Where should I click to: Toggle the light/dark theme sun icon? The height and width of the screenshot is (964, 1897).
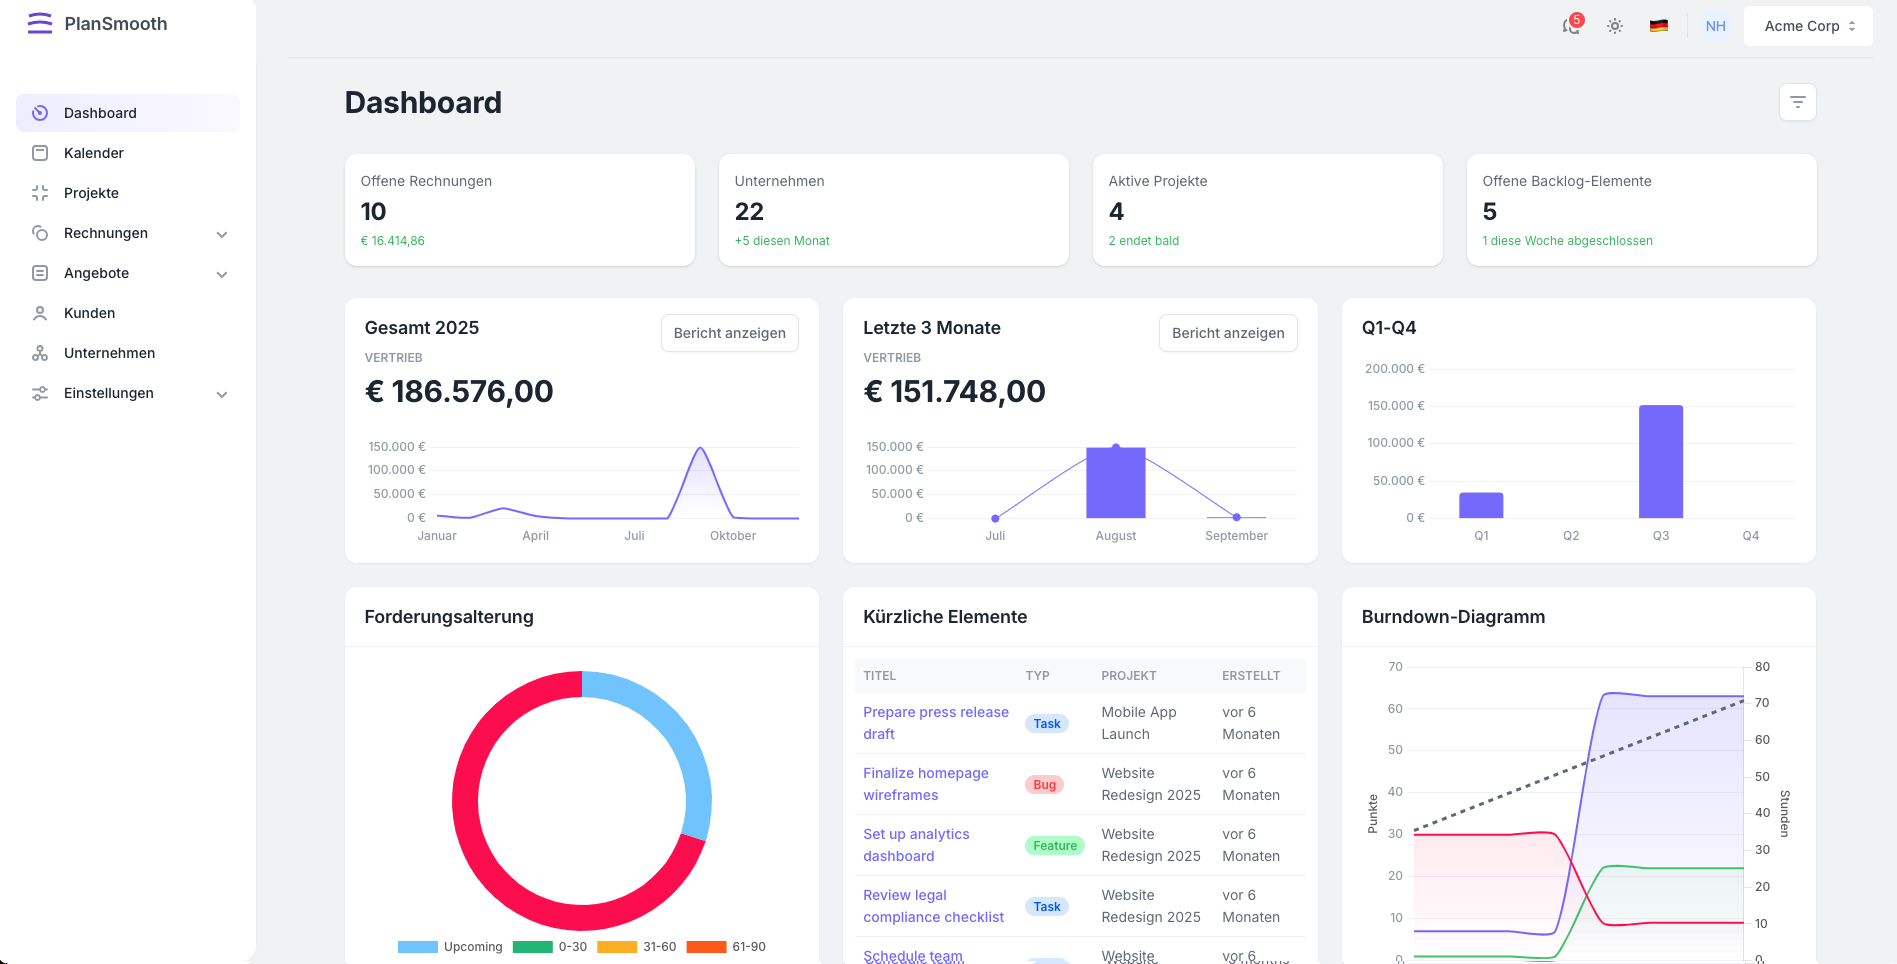[1615, 26]
